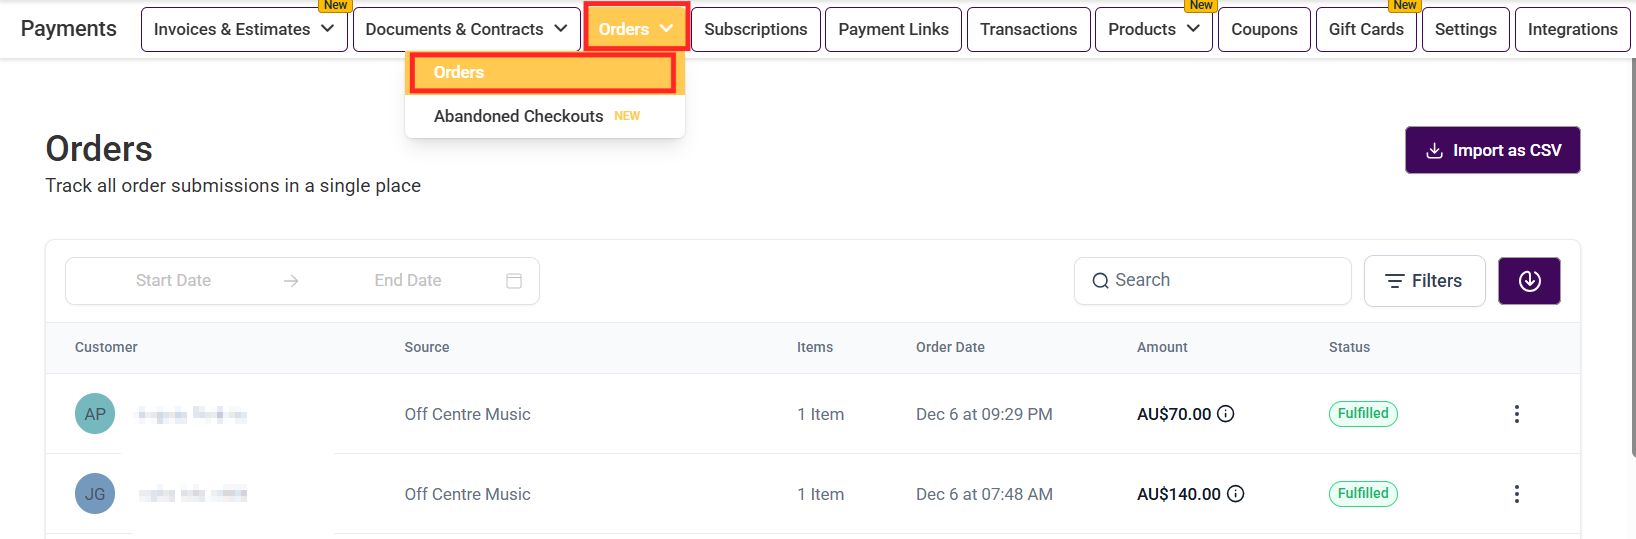Click the End Date field
Screen dimensions: 1636x539
(x=408, y=281)
